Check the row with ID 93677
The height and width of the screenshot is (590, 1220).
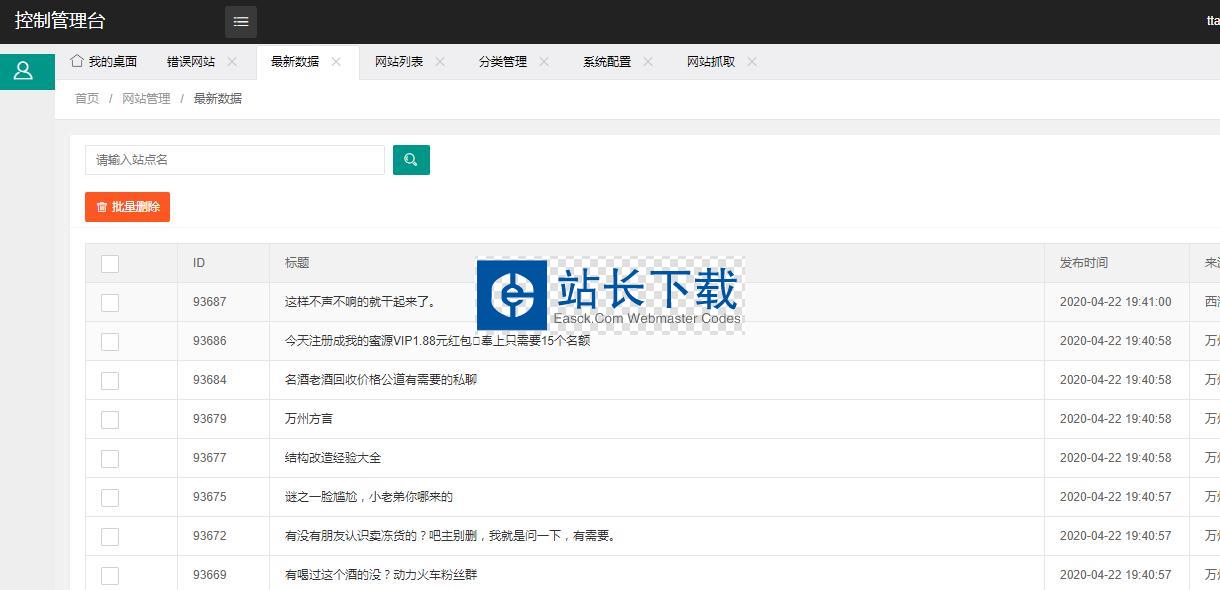click(110, 459)
